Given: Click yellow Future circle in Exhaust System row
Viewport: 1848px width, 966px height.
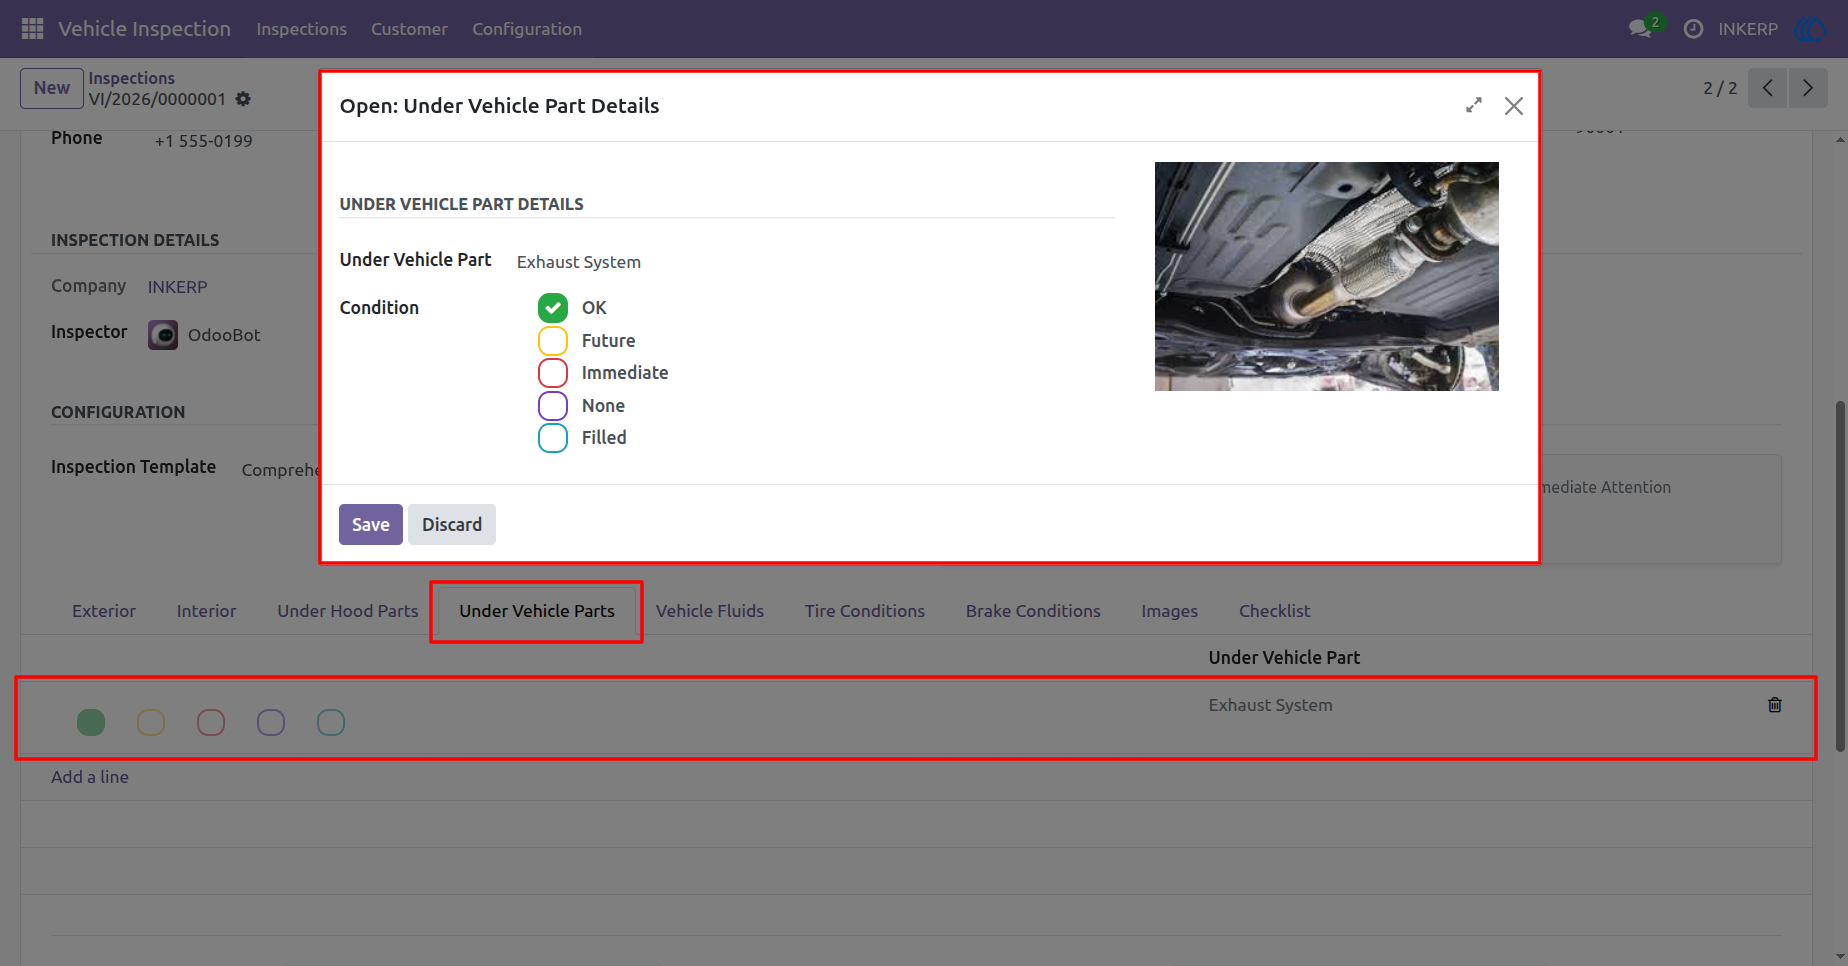Looking at the screenshot, I should 151,722.
